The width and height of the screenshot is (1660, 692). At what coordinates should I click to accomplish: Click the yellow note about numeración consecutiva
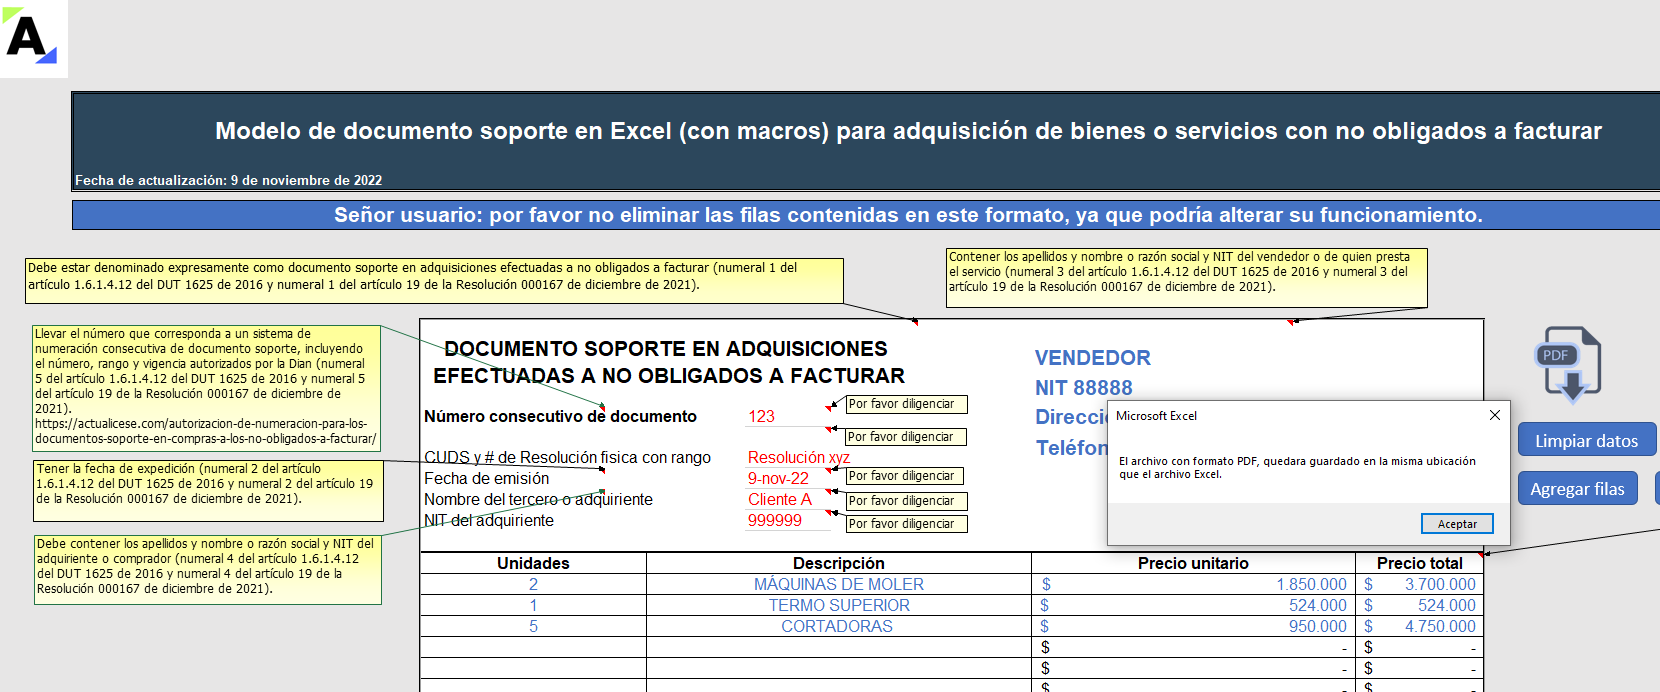click(x=207, y=388)
